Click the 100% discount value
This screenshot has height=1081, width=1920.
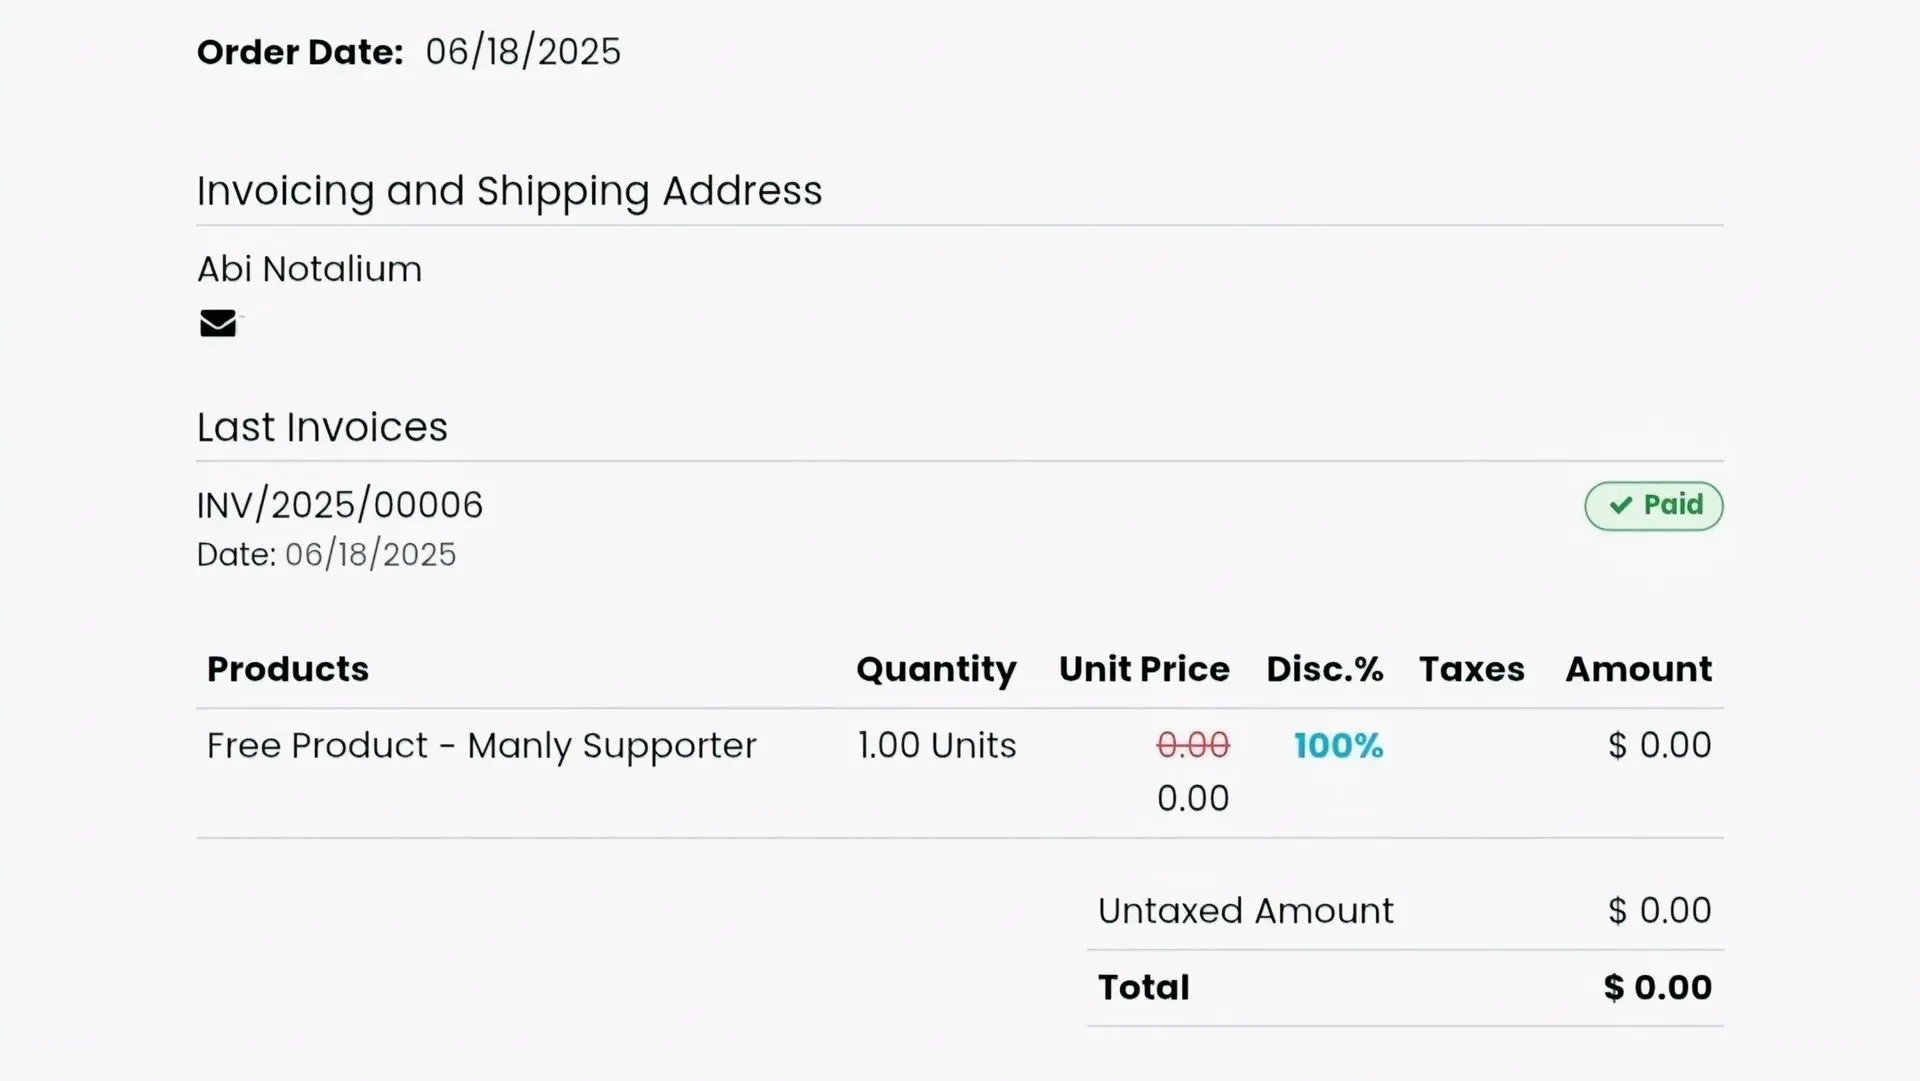pyautogui.click(x=1338, y=746)
